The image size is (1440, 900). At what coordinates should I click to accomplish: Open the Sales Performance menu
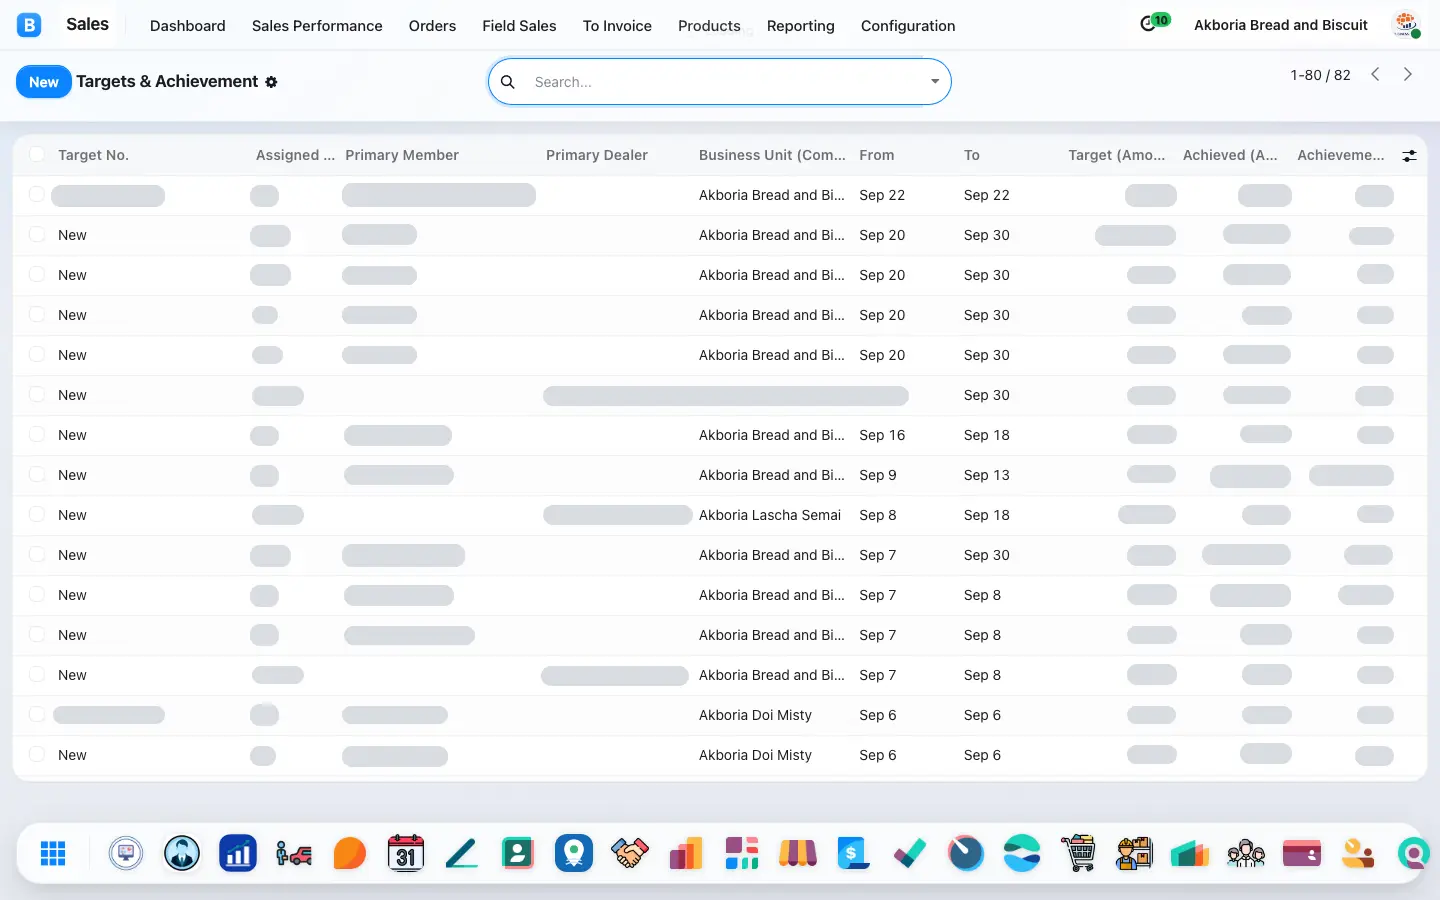[x=317, y=26]
